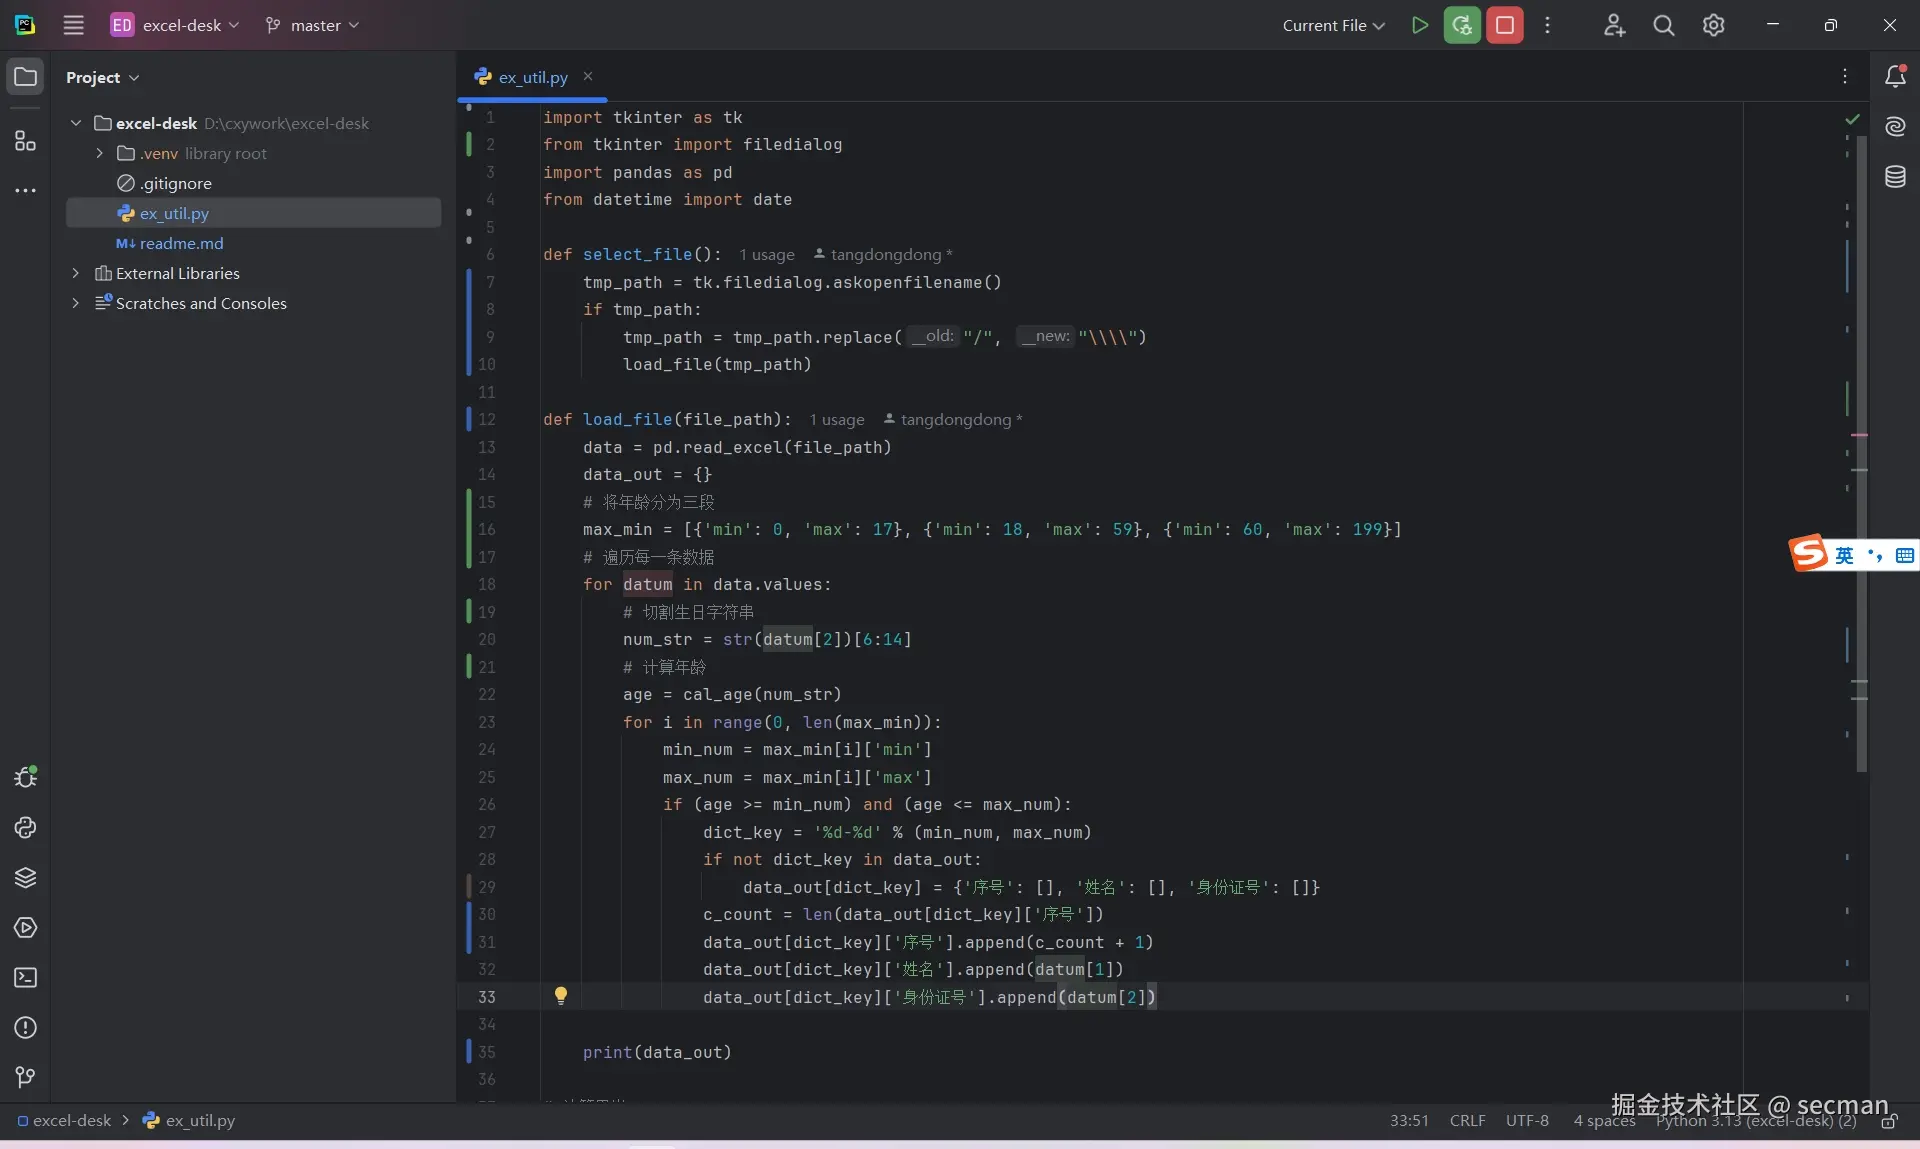The image size is (1920, 1149).
Task: Click the green Run button
Action: [1419, 25]
